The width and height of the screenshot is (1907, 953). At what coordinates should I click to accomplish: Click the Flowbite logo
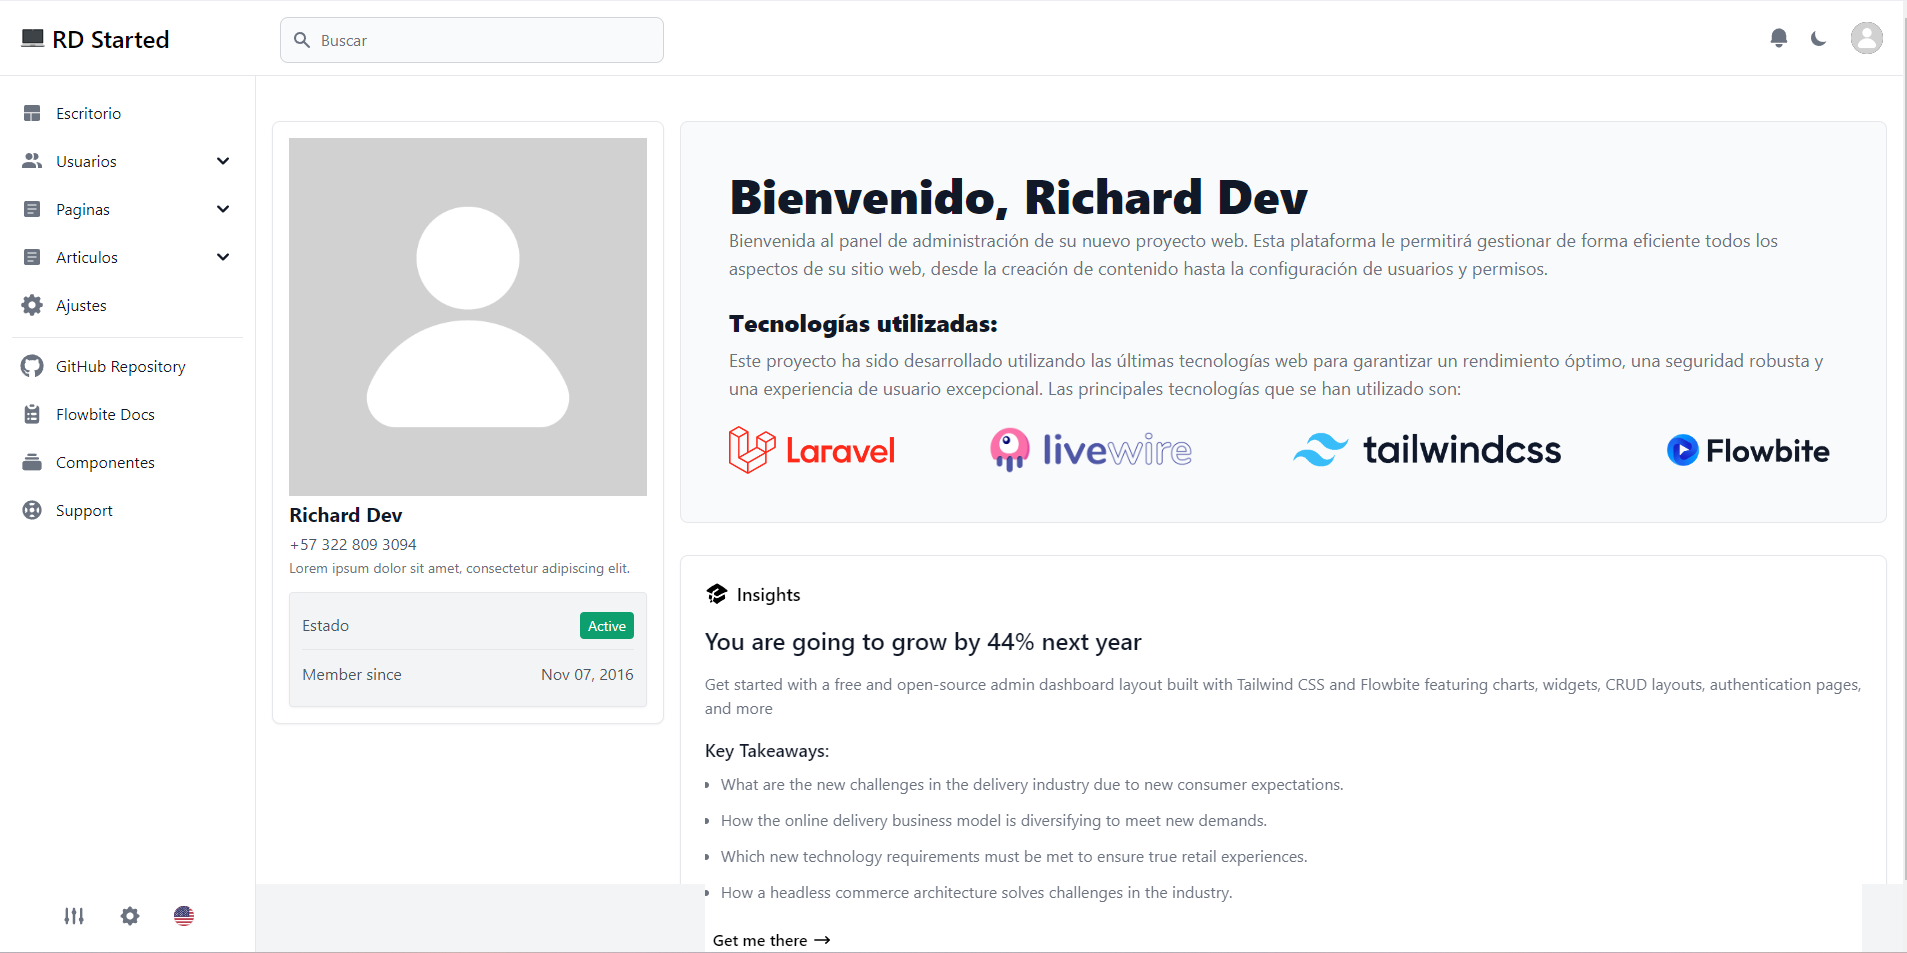[x=1748, y=450]
